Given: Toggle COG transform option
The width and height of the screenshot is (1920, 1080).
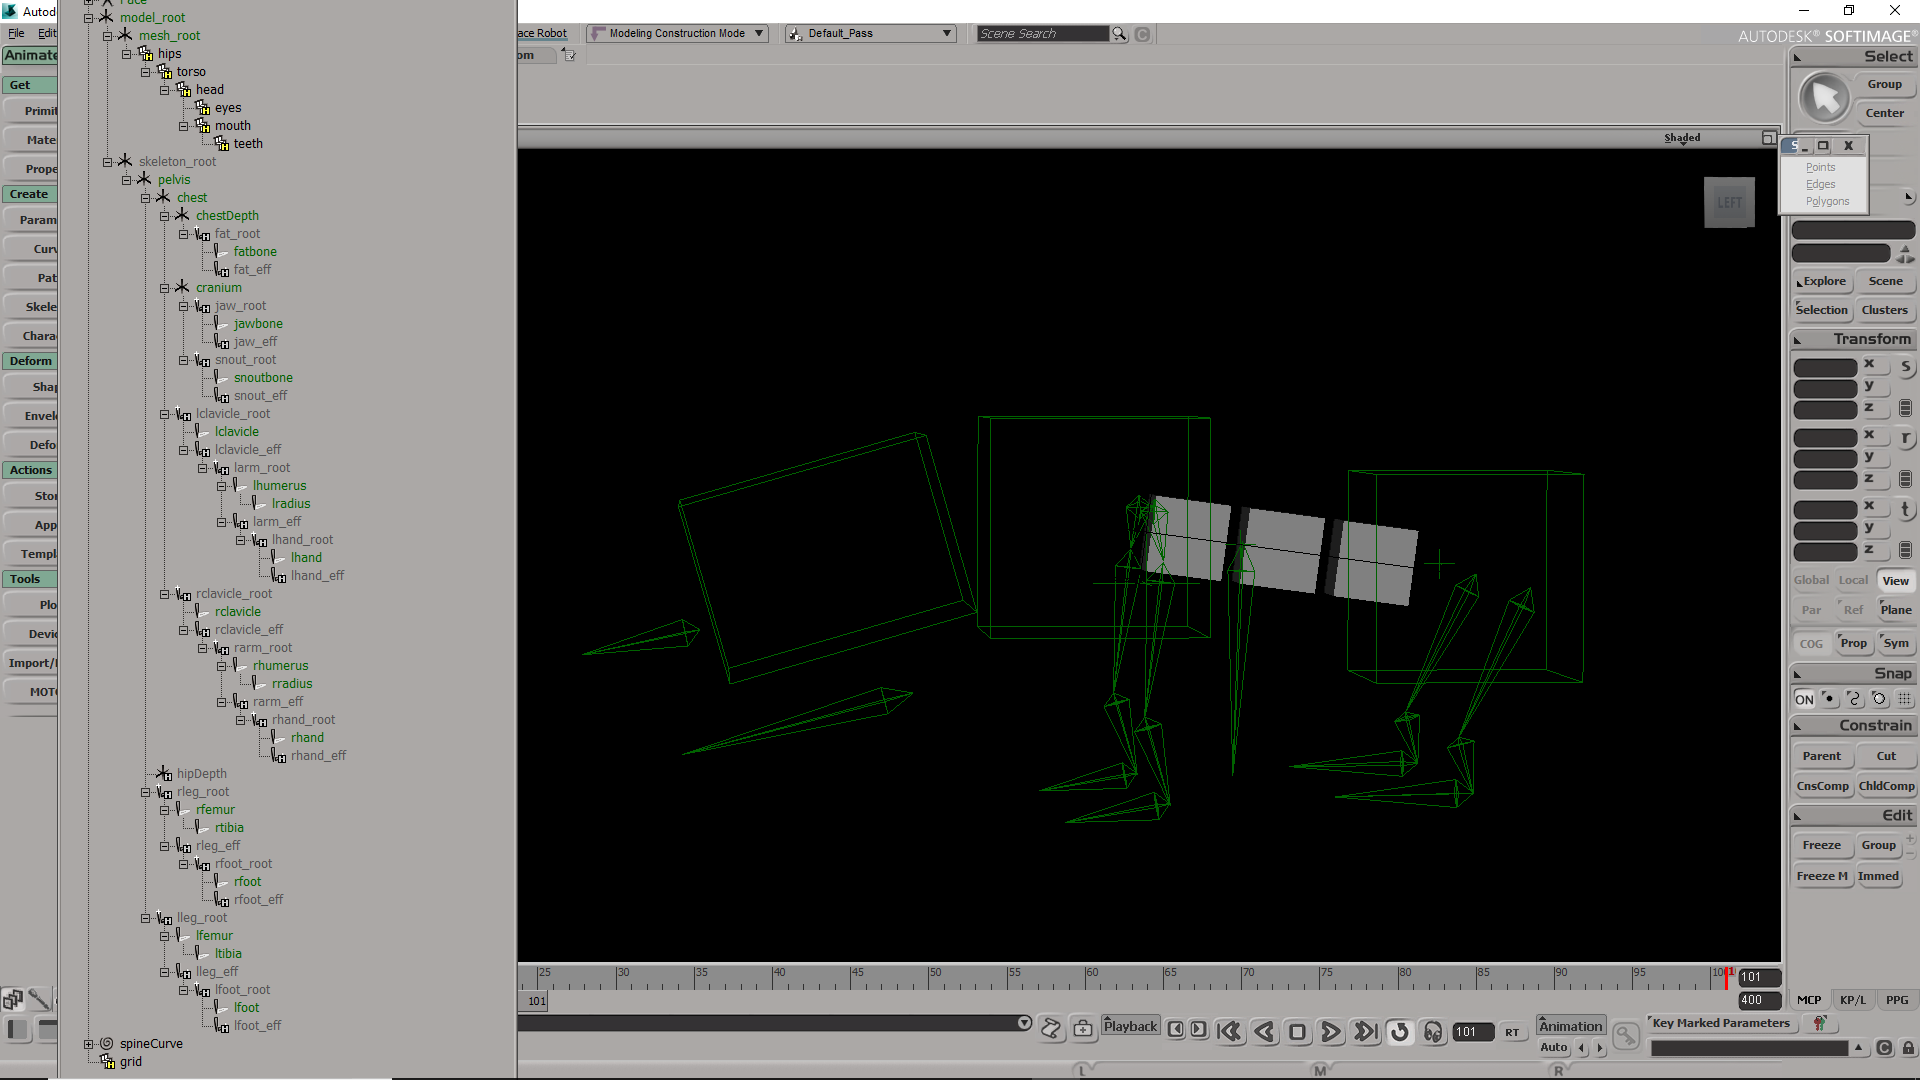Looking at the screenshot, I should point(1811,644).
